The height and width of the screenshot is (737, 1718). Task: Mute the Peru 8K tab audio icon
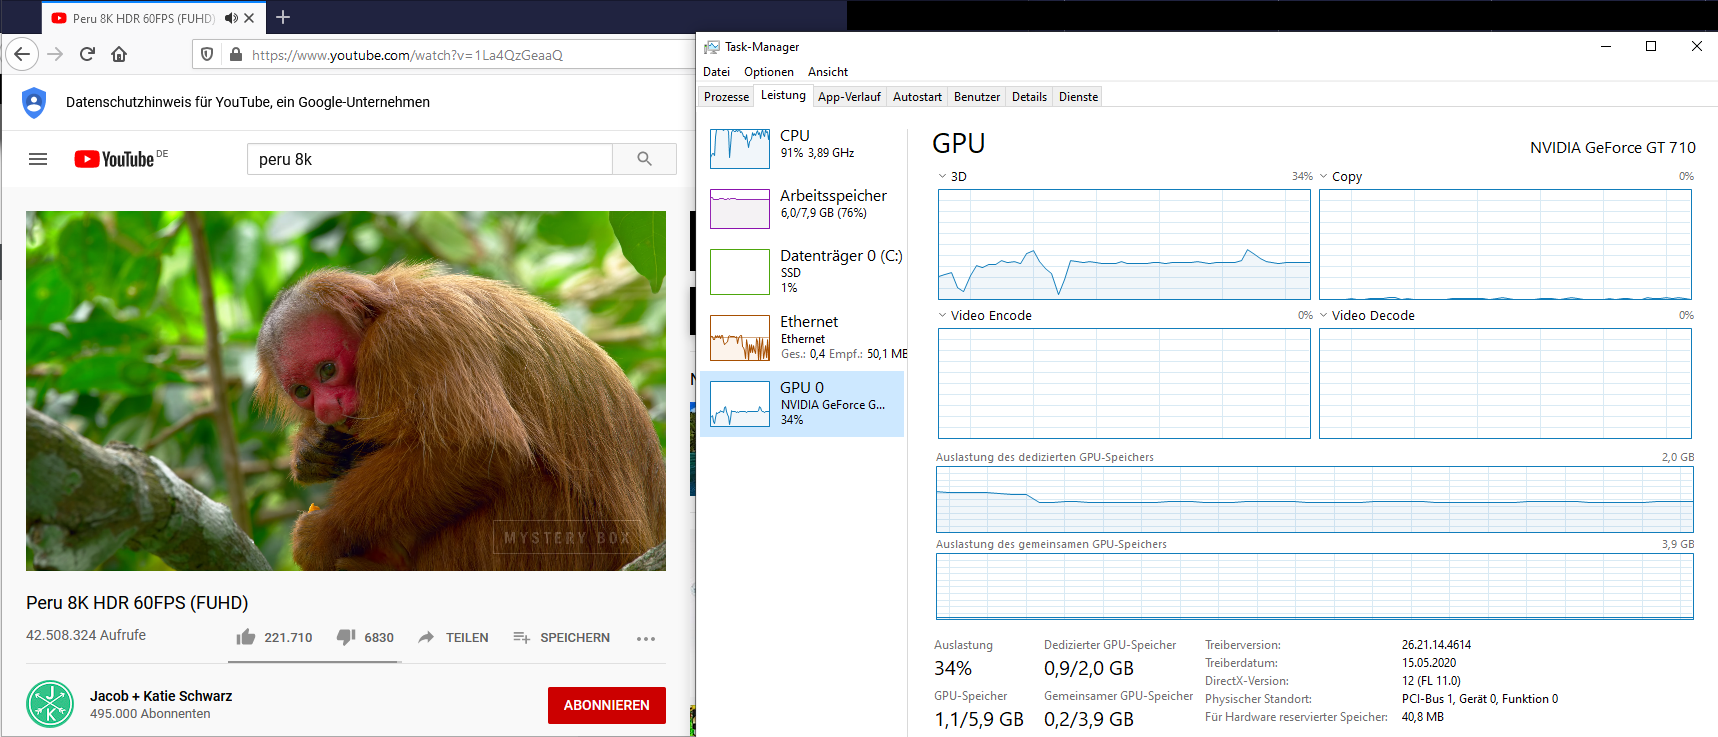(x=231, y=18)
